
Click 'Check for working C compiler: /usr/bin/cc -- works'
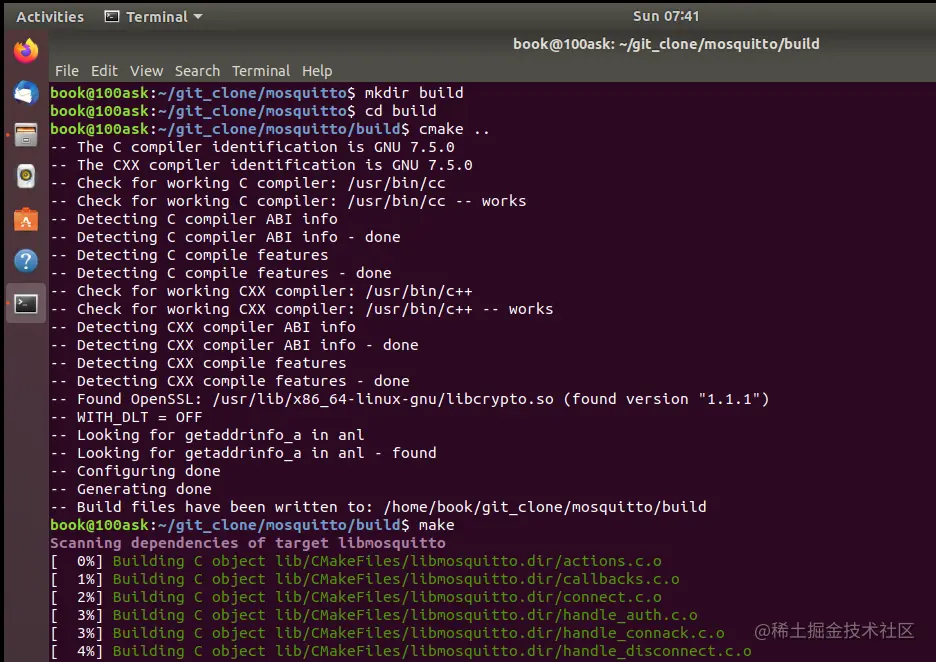point(288,201)
